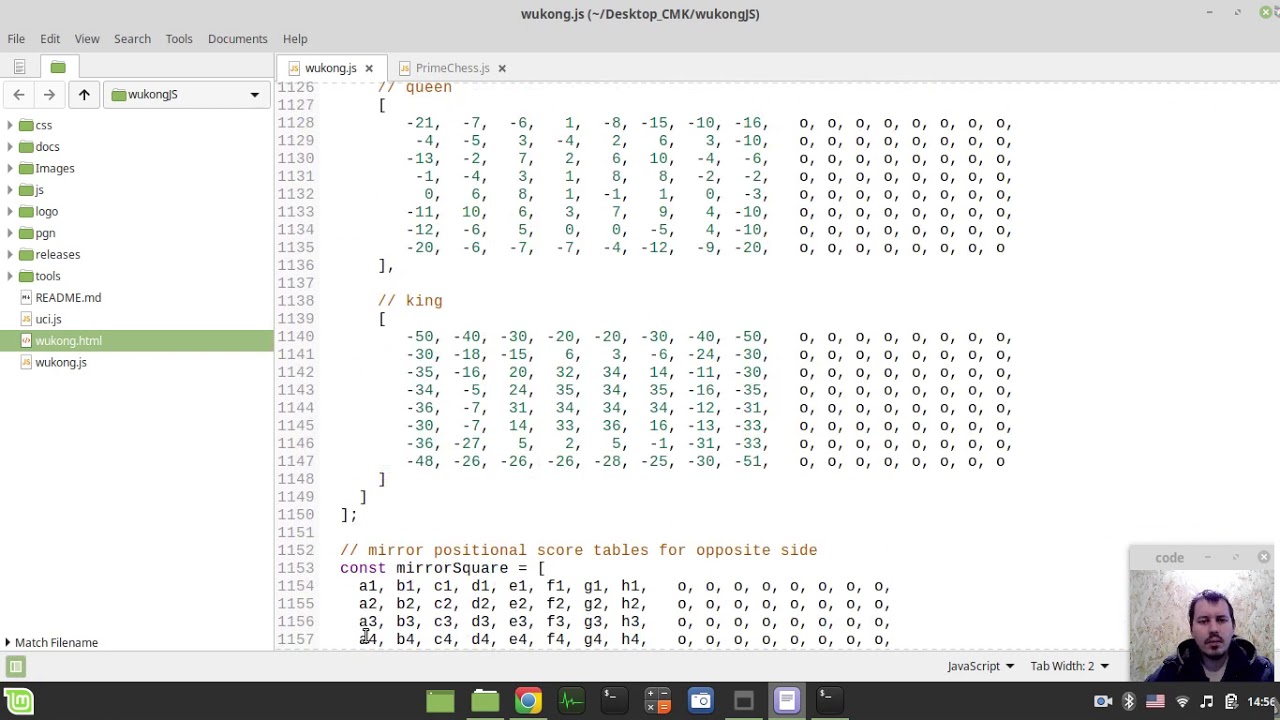The width and height of the screenshot is (1280, 720).
Task: Select uci.js in the file browser
Action: tap(48, 319)
